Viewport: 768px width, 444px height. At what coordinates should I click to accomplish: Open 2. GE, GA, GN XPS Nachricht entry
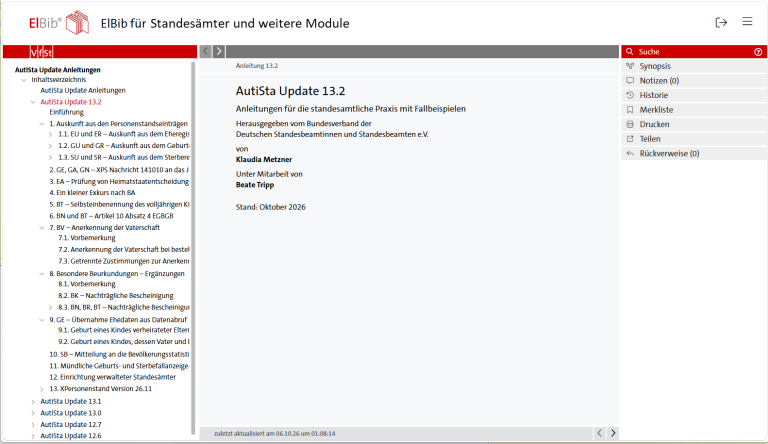(x=119, y=170)
